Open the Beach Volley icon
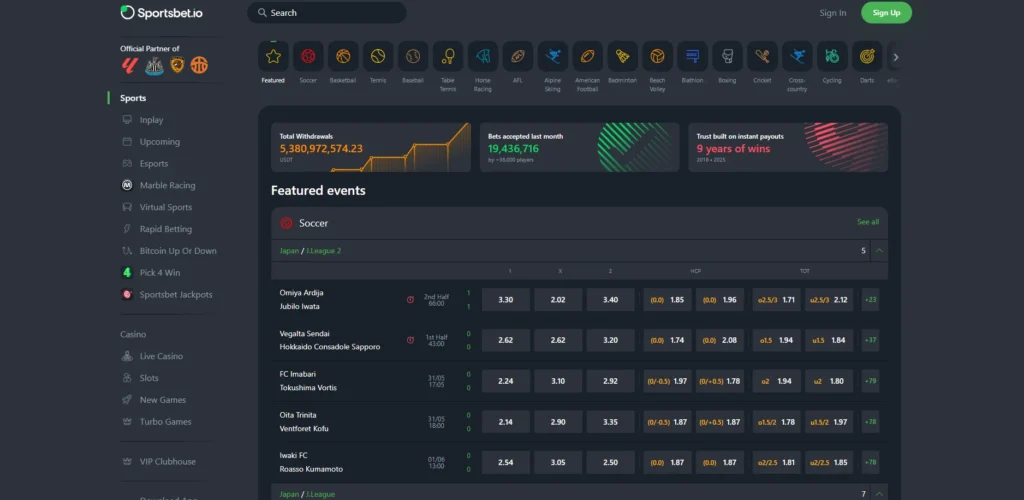This screenshot has width=1024, height=500. pyautogui.click(x=658, y=57)
